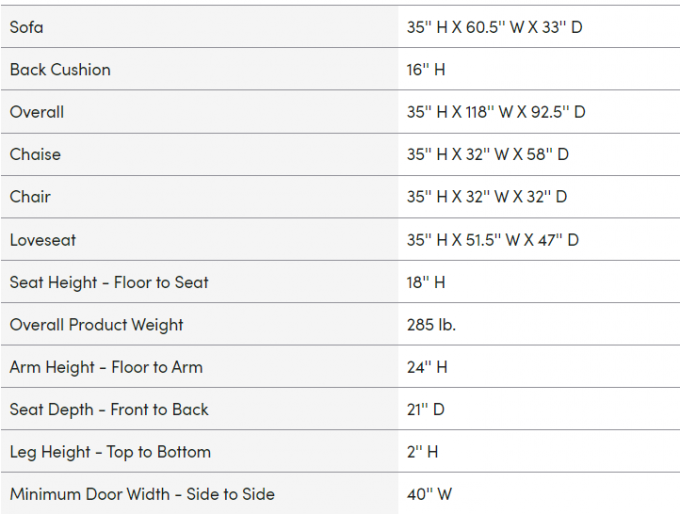Click Seat Height - Floor to Seat label

[109, 282]
